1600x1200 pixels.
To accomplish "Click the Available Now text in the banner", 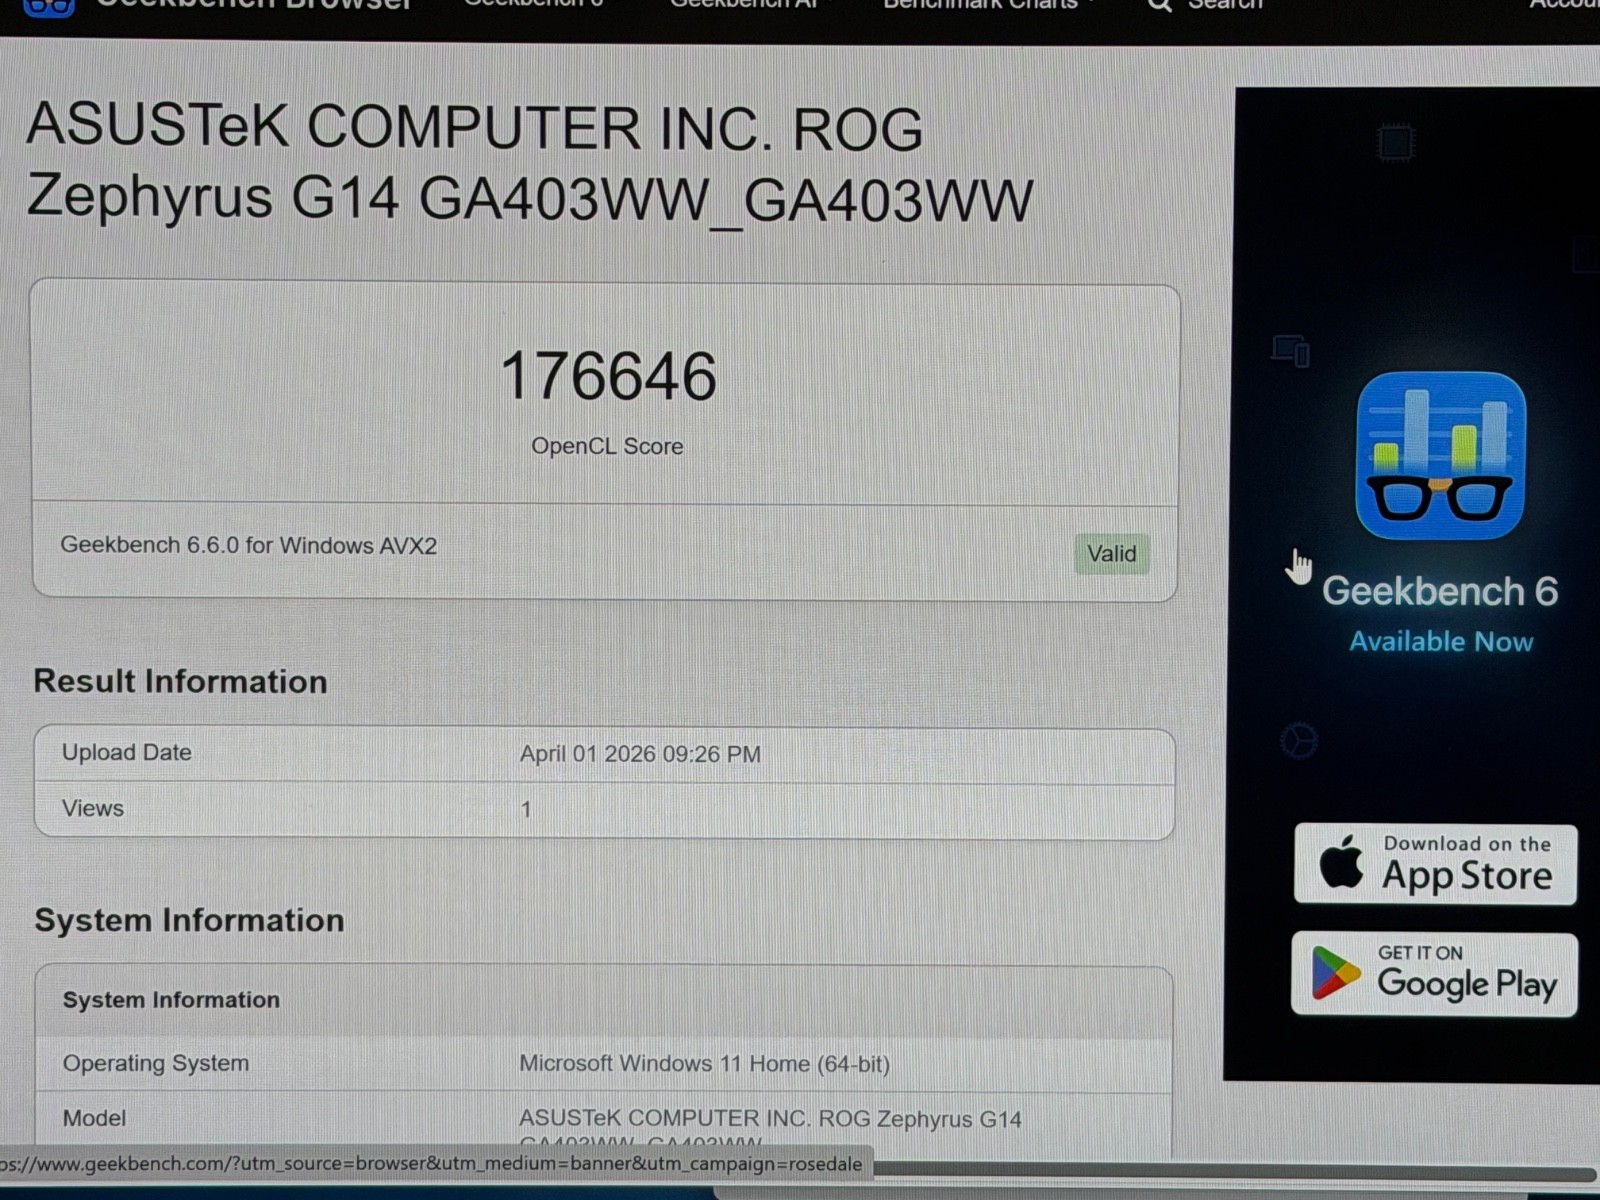I will tap(1441, 642).
